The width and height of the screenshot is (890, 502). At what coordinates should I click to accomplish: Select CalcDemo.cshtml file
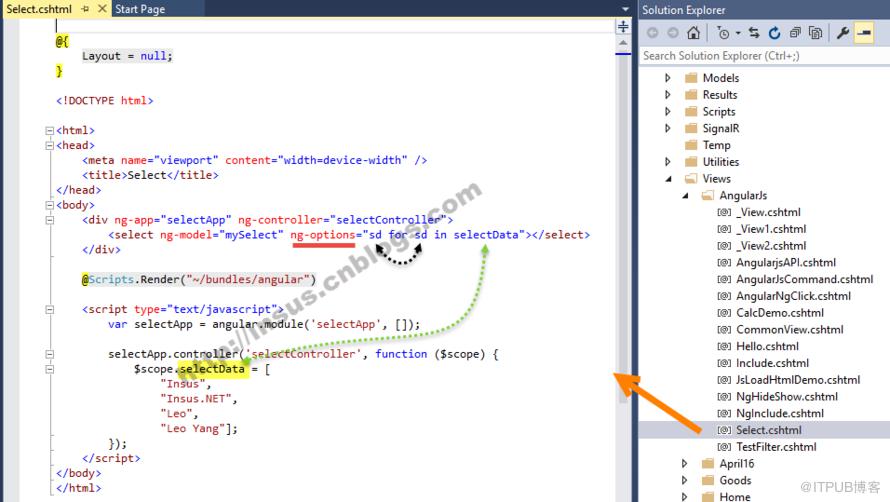pyautogui.click(x=779, y=313)
